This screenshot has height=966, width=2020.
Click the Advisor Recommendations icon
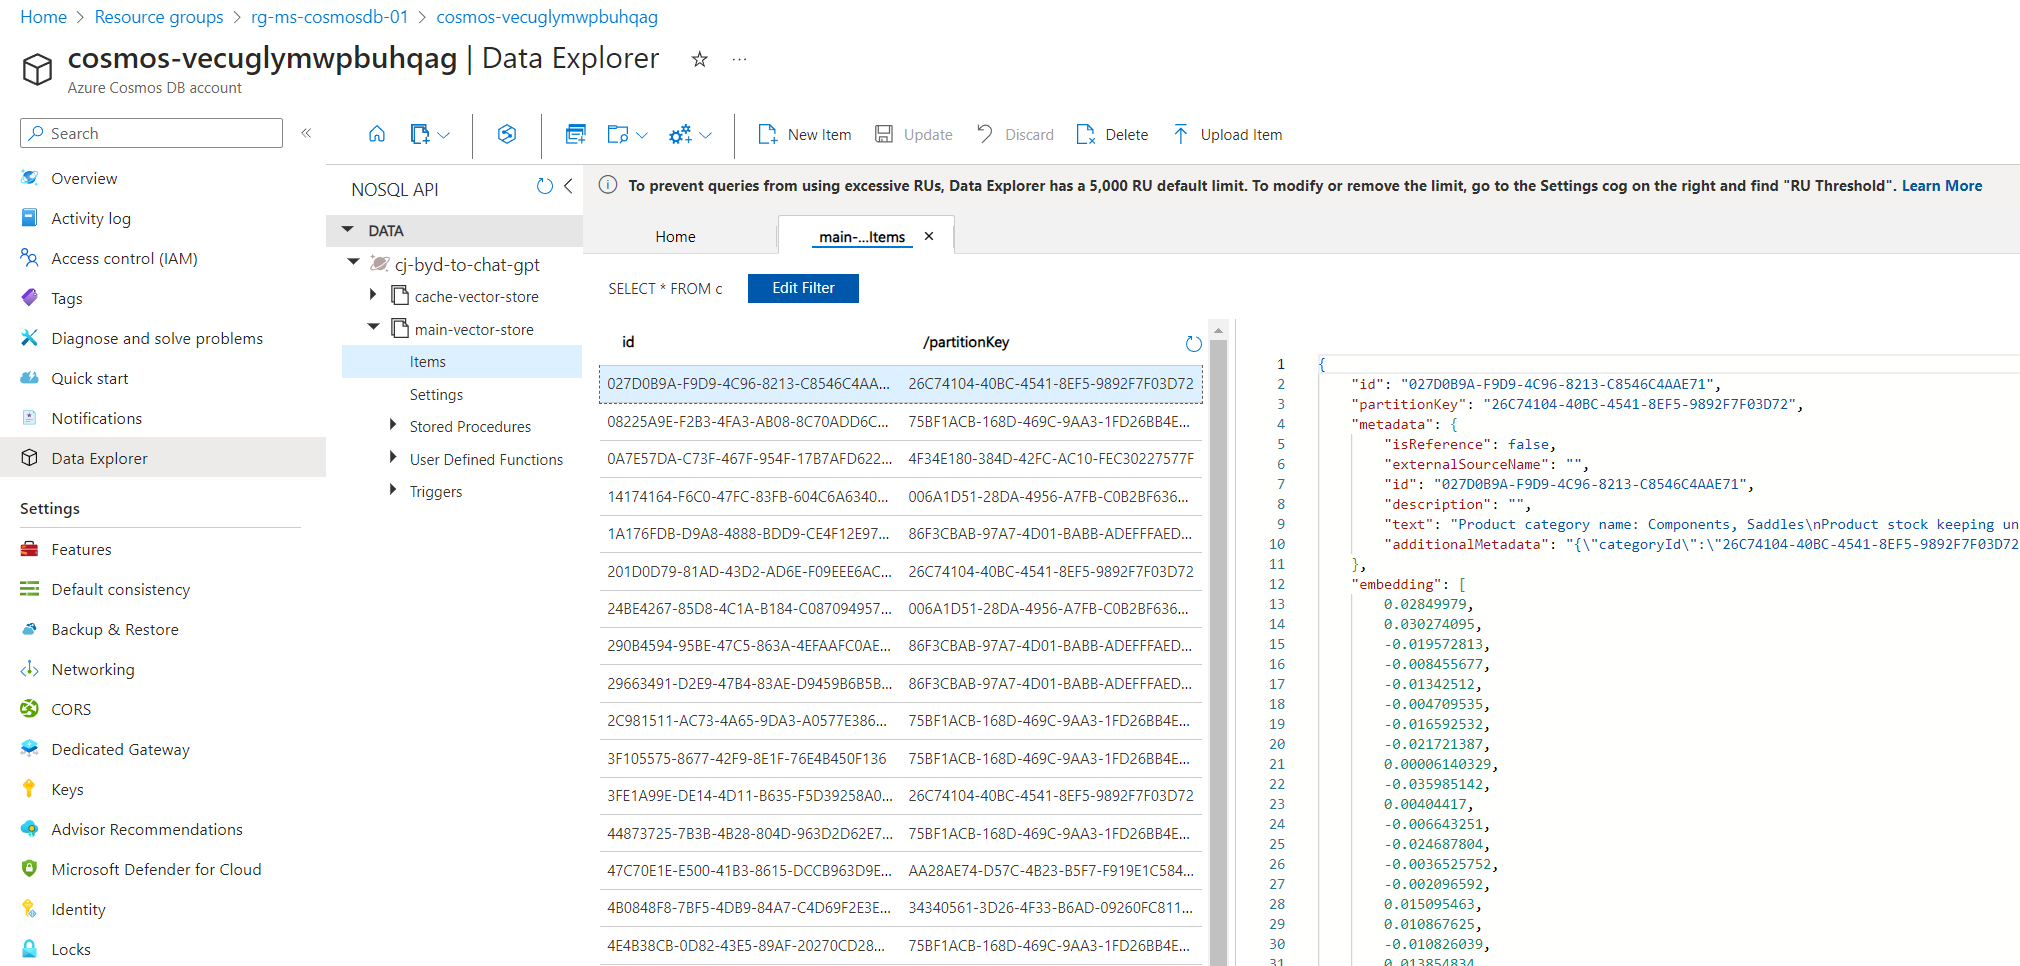tap(30, 829)
